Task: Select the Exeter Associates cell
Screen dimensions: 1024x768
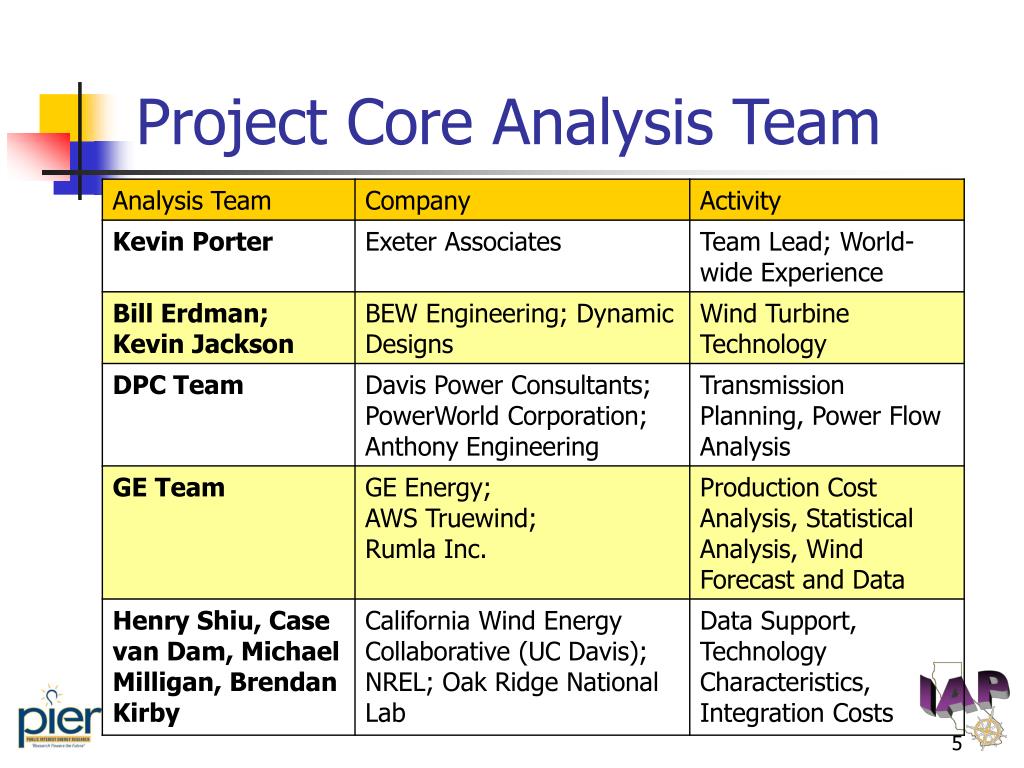Action: pos(522,256)
